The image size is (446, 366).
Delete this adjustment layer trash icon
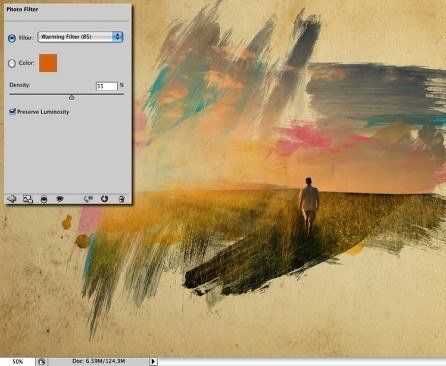[122, 199]
